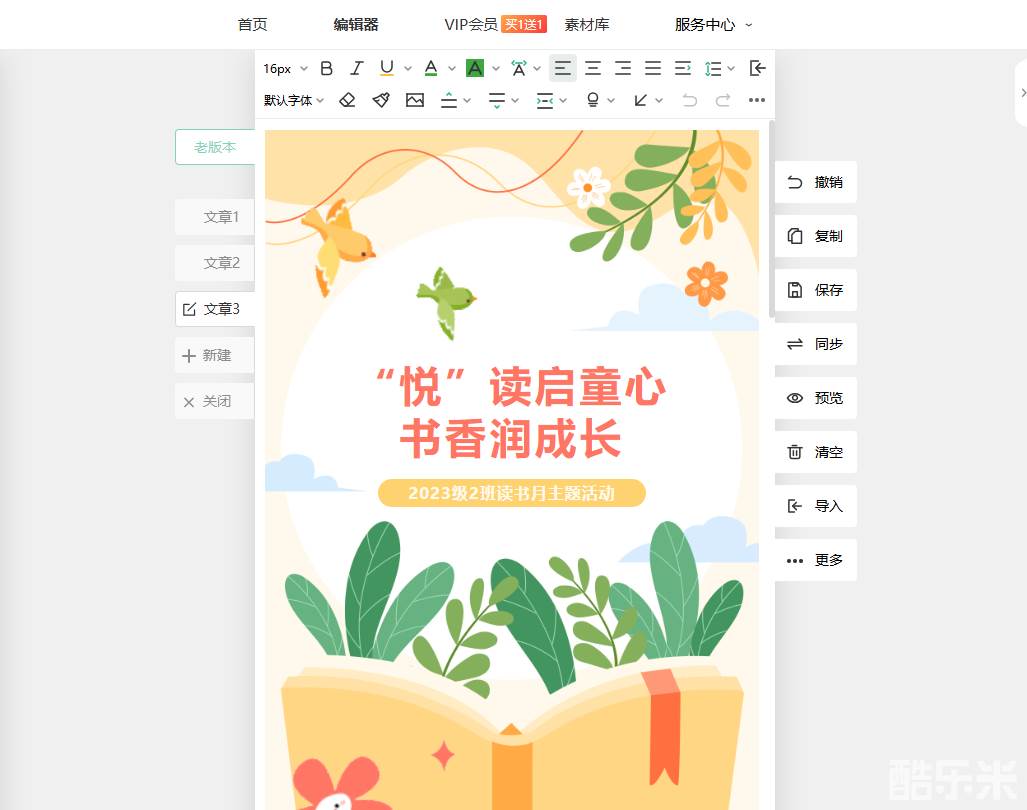Viewport: 1027px width, 810px height.
Task: Open the line spacing dropdown arrow
Action: (731, 69)
